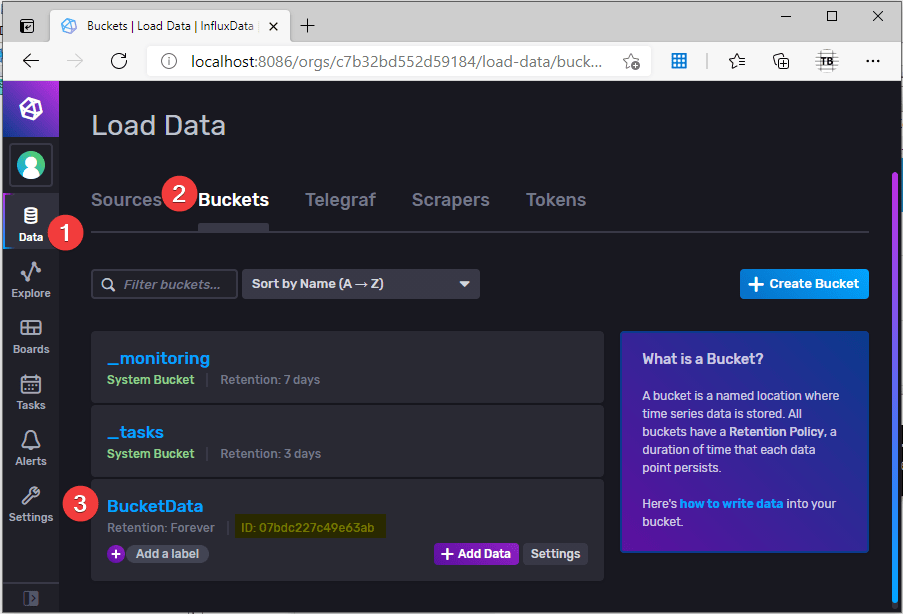Go to Boards in the sidebar

click(30, 335)
